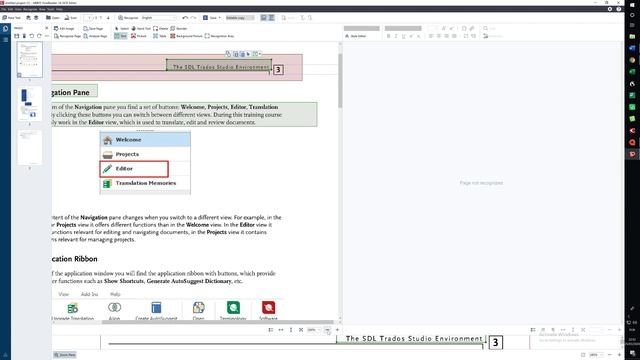640x360 pixels.
Task: Open the Help menu
Action: point(60,9)
